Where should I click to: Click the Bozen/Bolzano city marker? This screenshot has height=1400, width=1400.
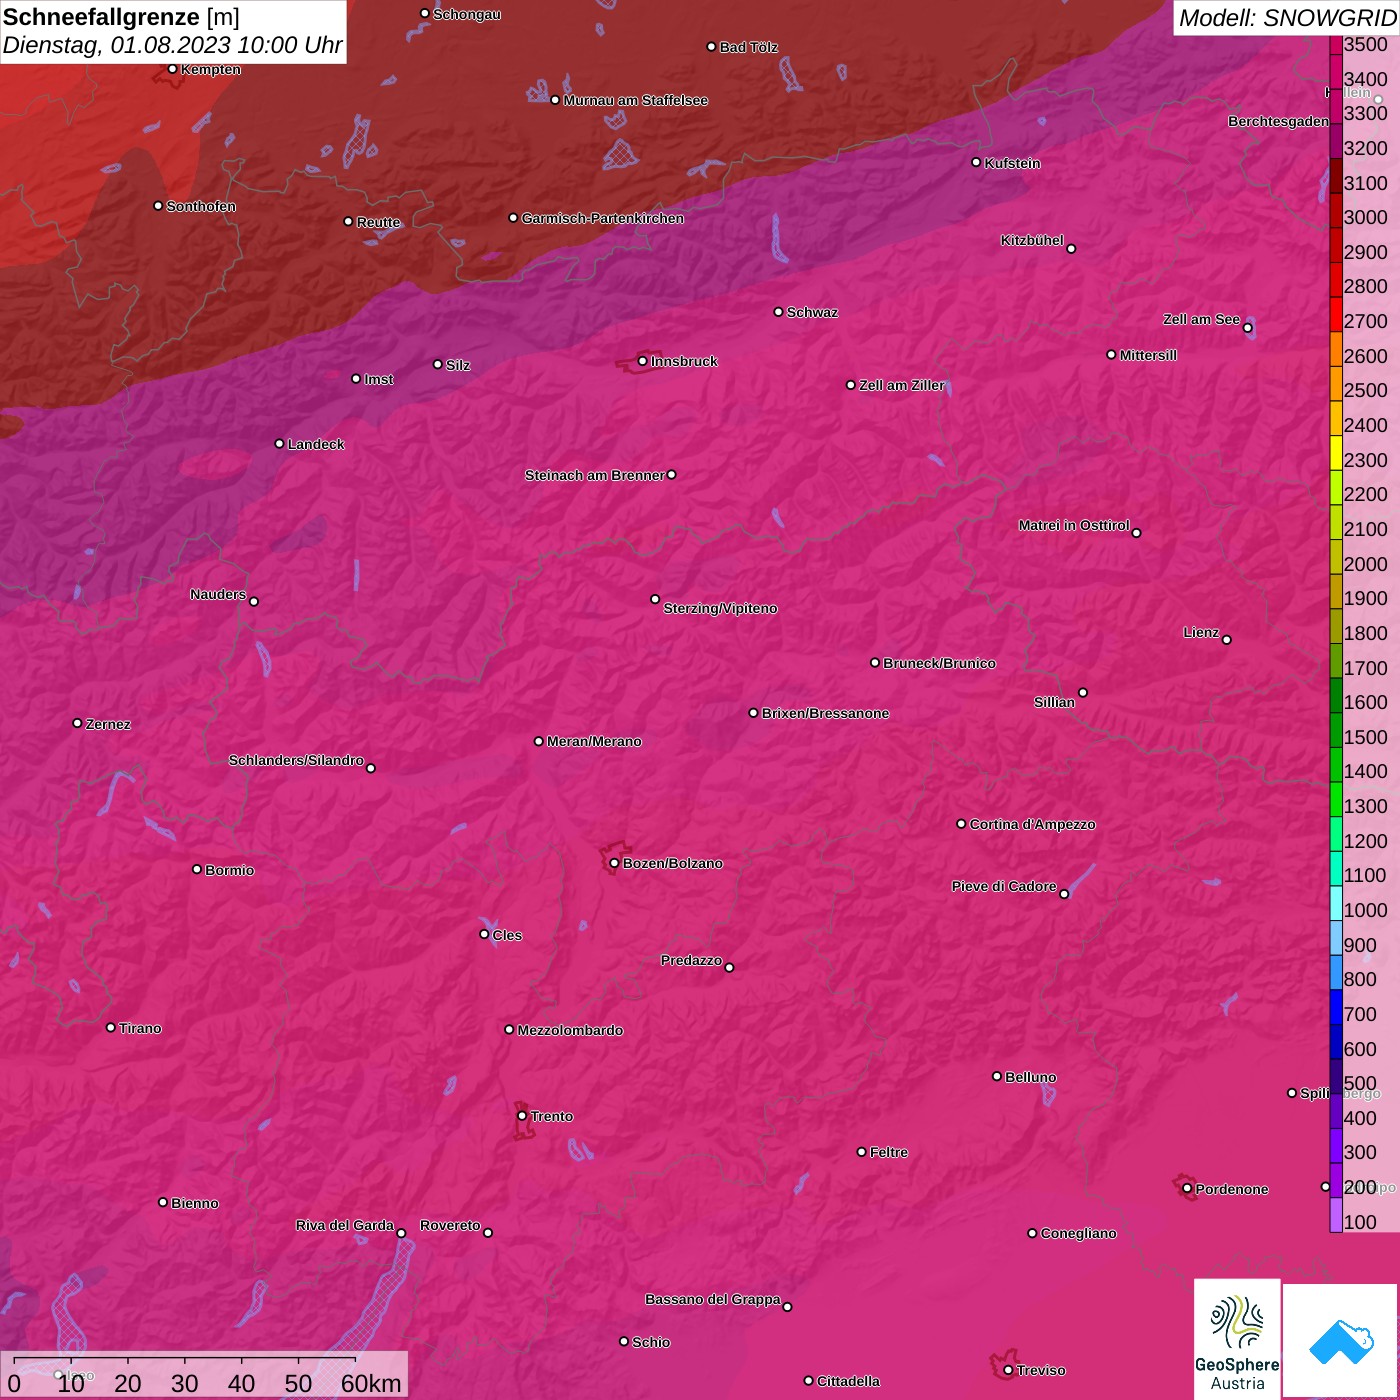point(614,863)
